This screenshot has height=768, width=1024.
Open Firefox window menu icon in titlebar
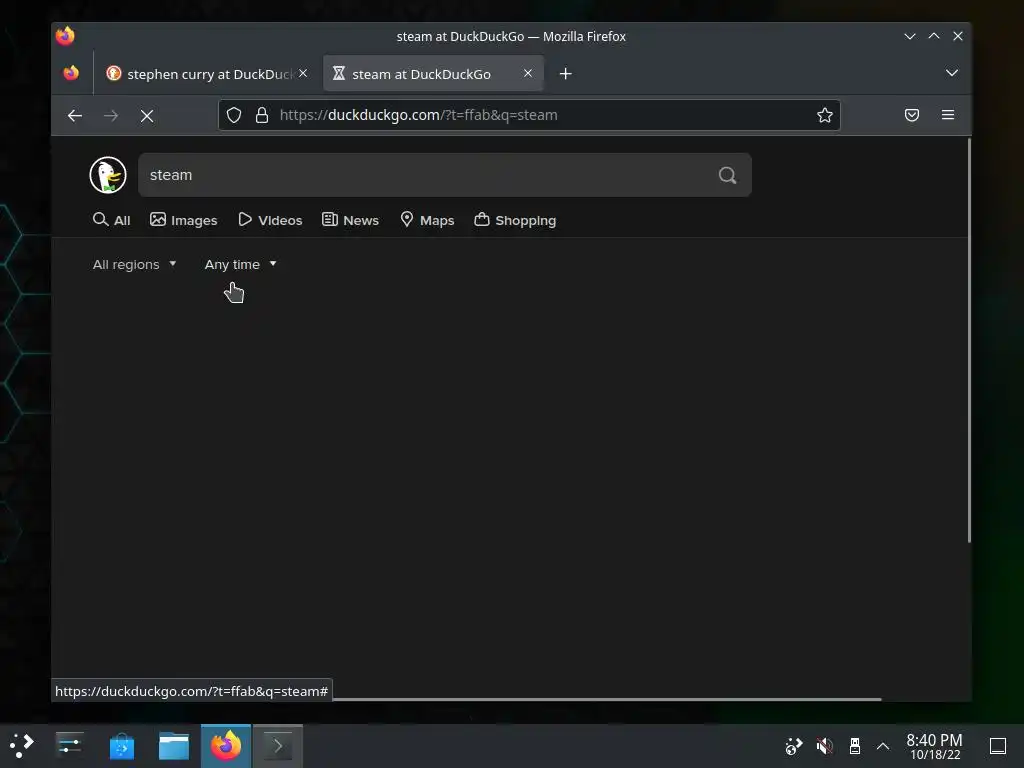point(65,37)
